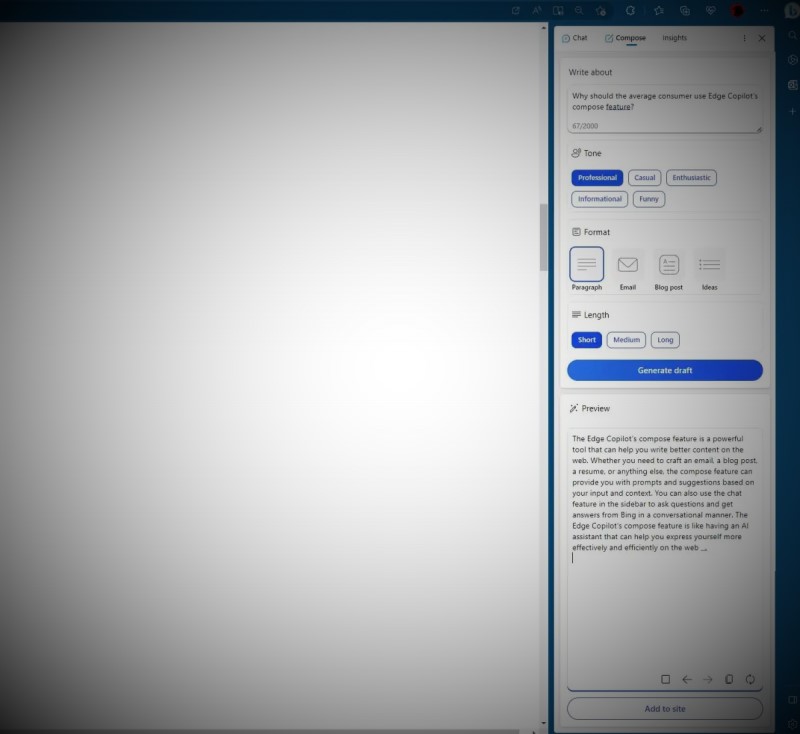The width and height of the screenshot is (800, 734).
Task: Open the Outlook icon in right sidebar
Action: pos(792,85)
